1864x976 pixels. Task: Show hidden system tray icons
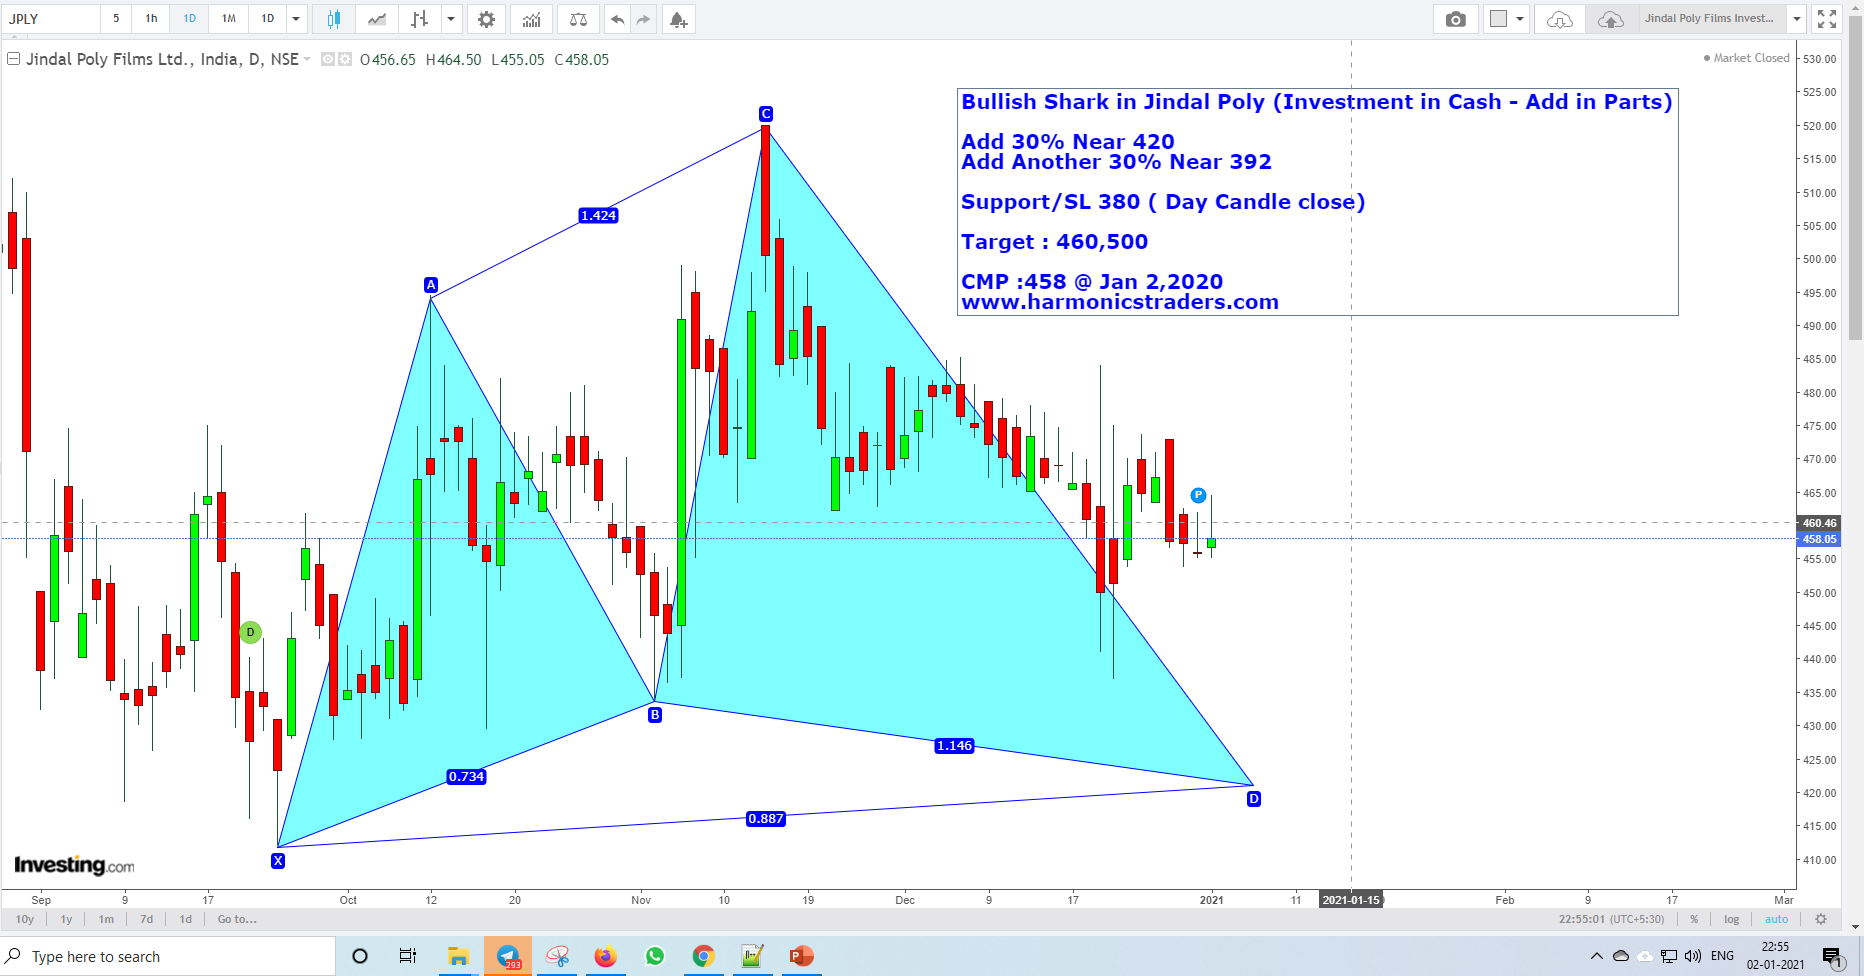[1596, 956]
